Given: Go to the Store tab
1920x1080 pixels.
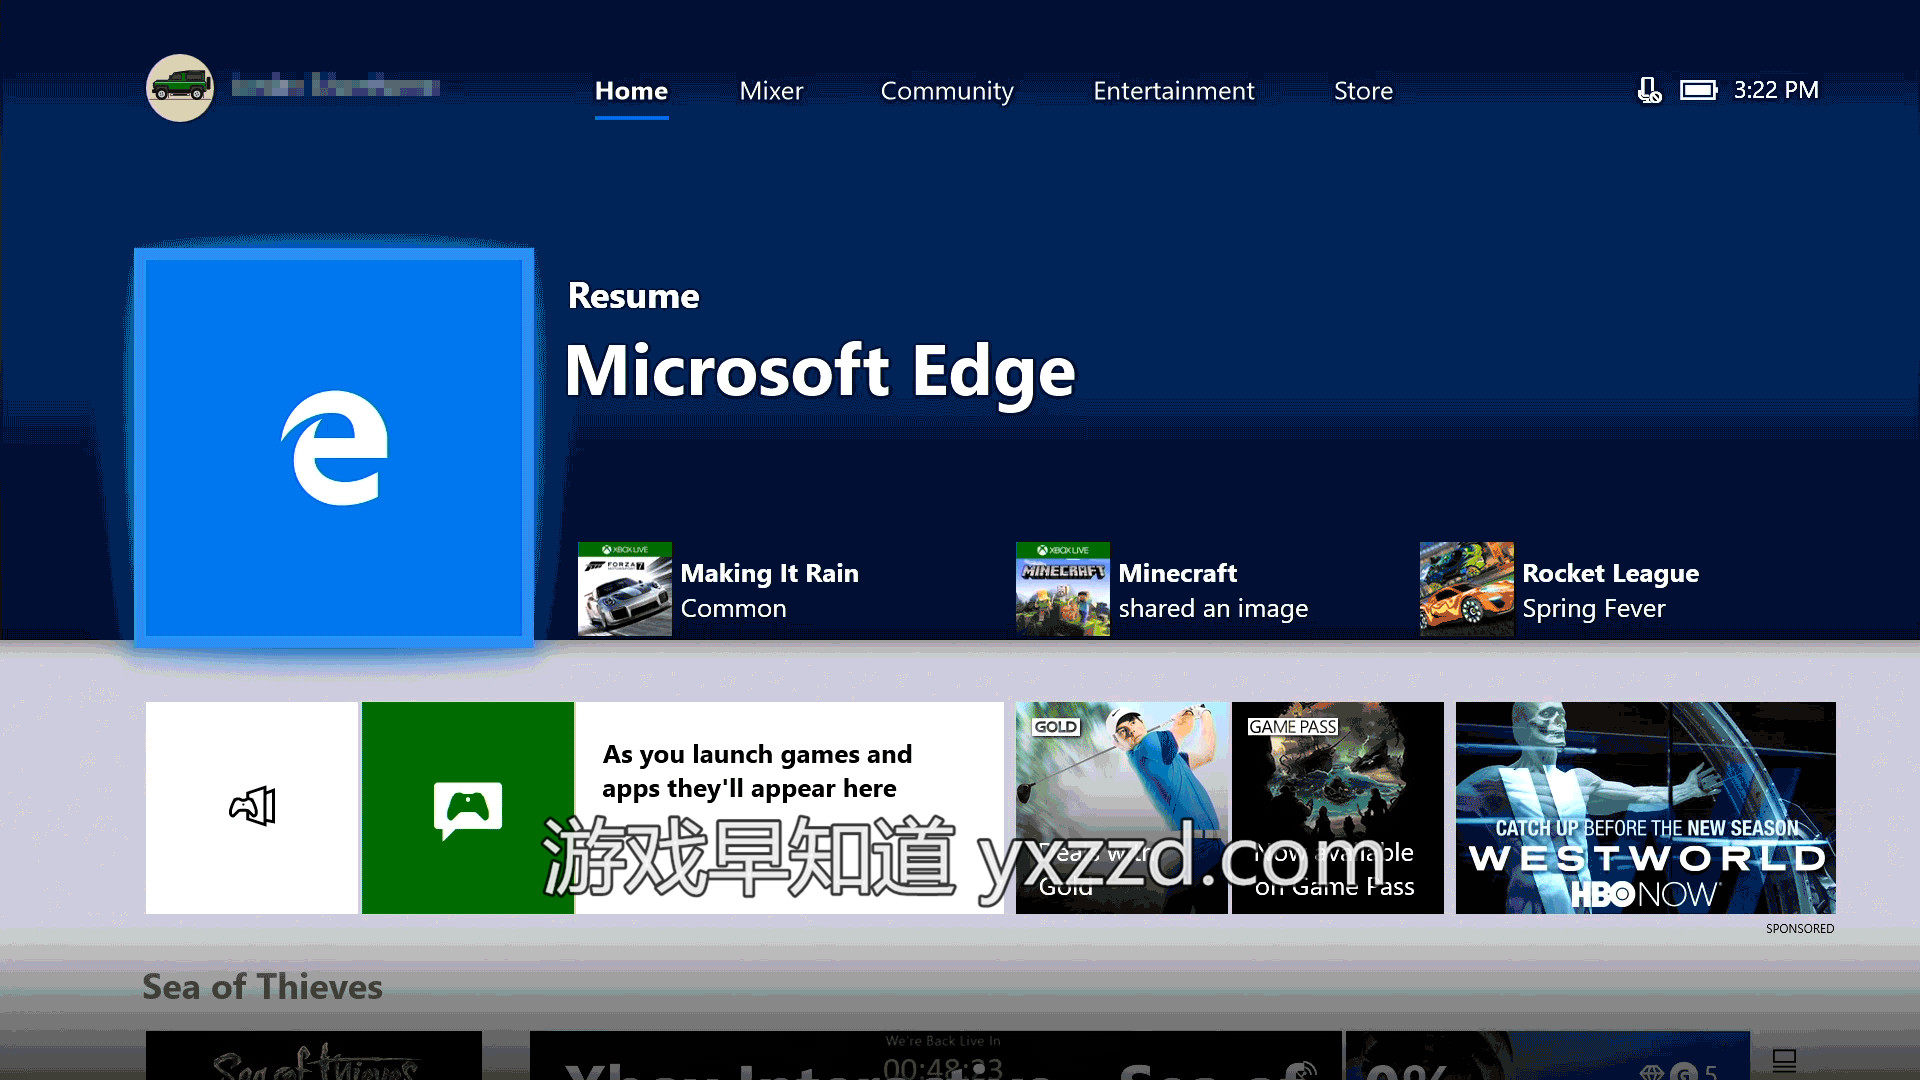Looking at the screenshot, I should pos(1363,91).
